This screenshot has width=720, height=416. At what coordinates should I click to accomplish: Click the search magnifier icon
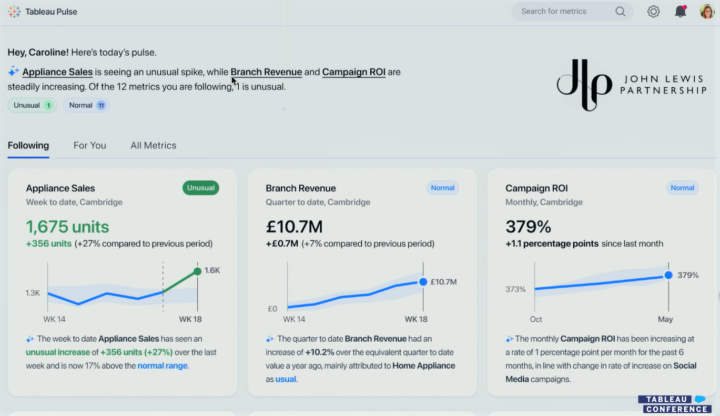coord(620,11)
